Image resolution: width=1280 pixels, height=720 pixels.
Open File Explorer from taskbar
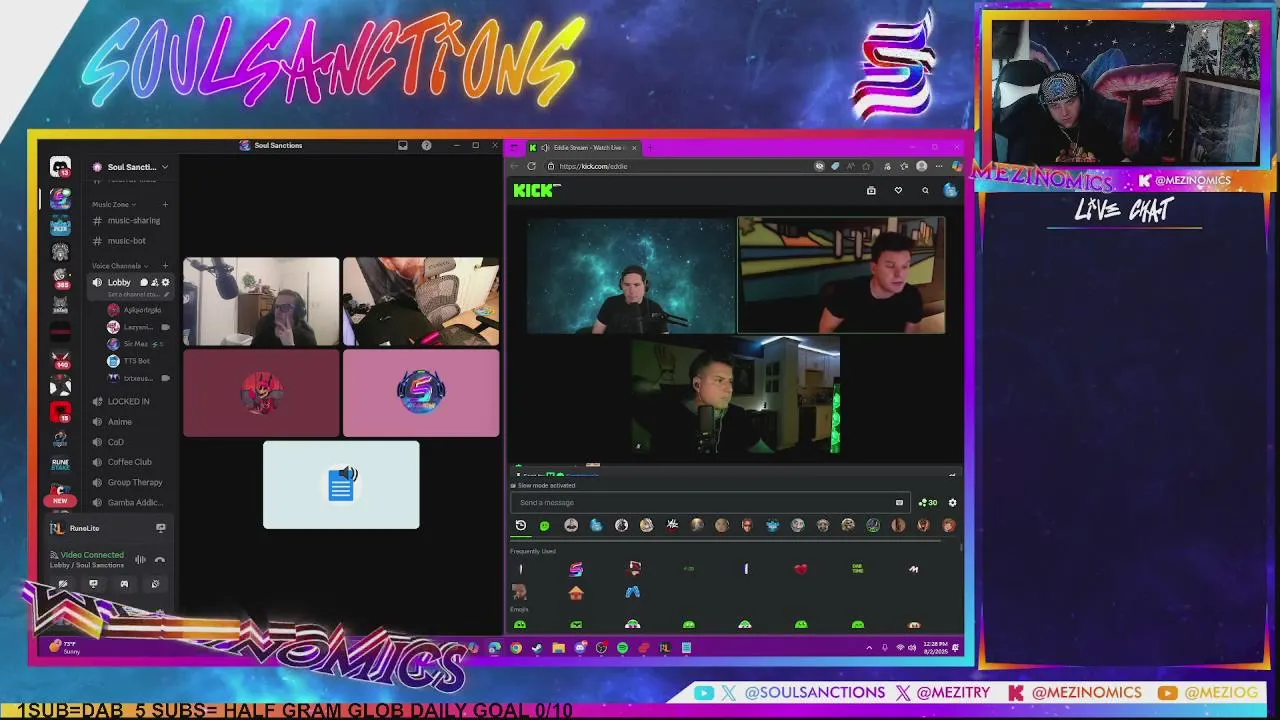558,648
